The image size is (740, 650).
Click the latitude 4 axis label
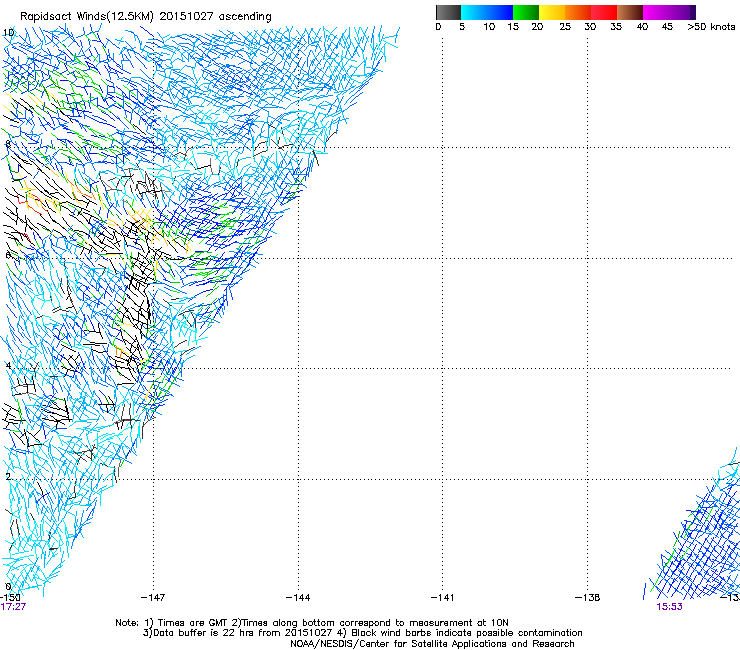pyautogui.click(x=8, y=365)
